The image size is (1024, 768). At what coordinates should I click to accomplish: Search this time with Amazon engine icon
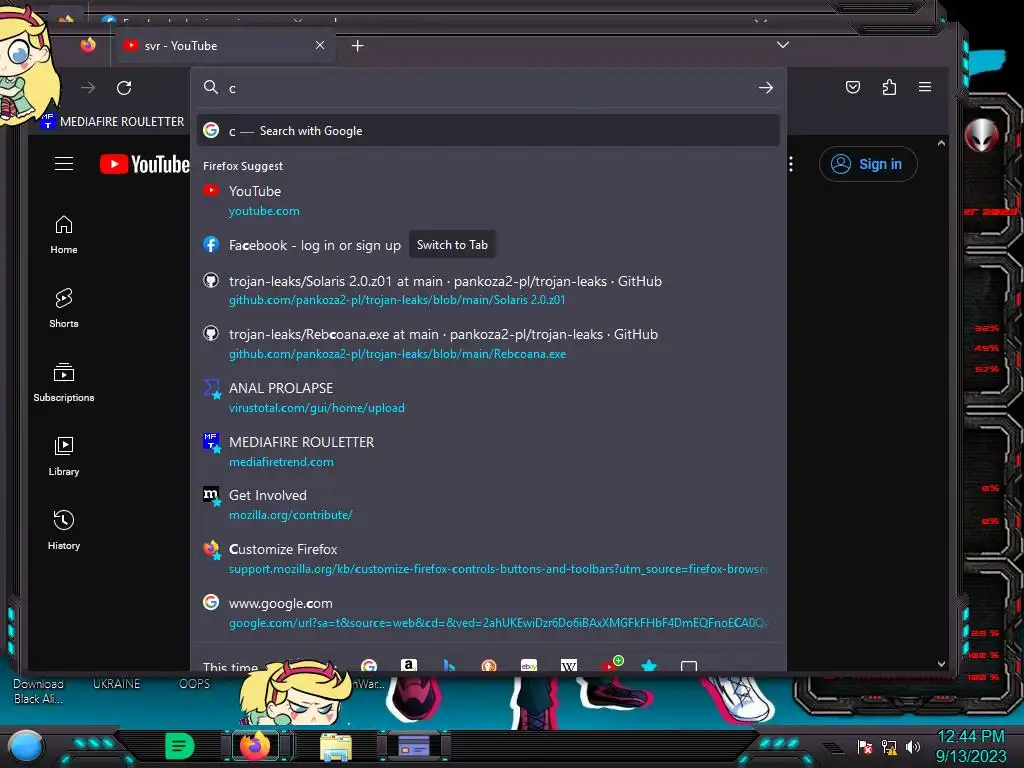409,665
